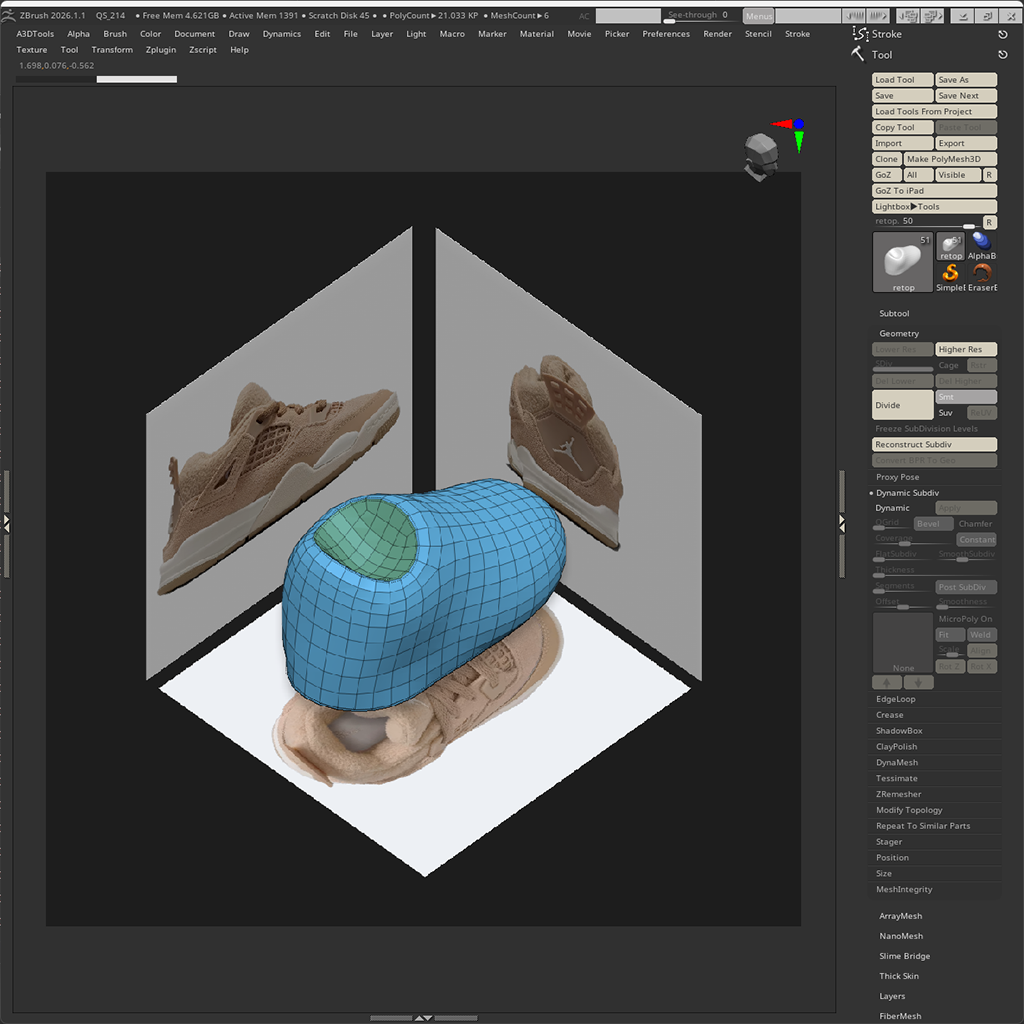
Task: Click the Tool palette icon
Action: click(x=857, y=55)
